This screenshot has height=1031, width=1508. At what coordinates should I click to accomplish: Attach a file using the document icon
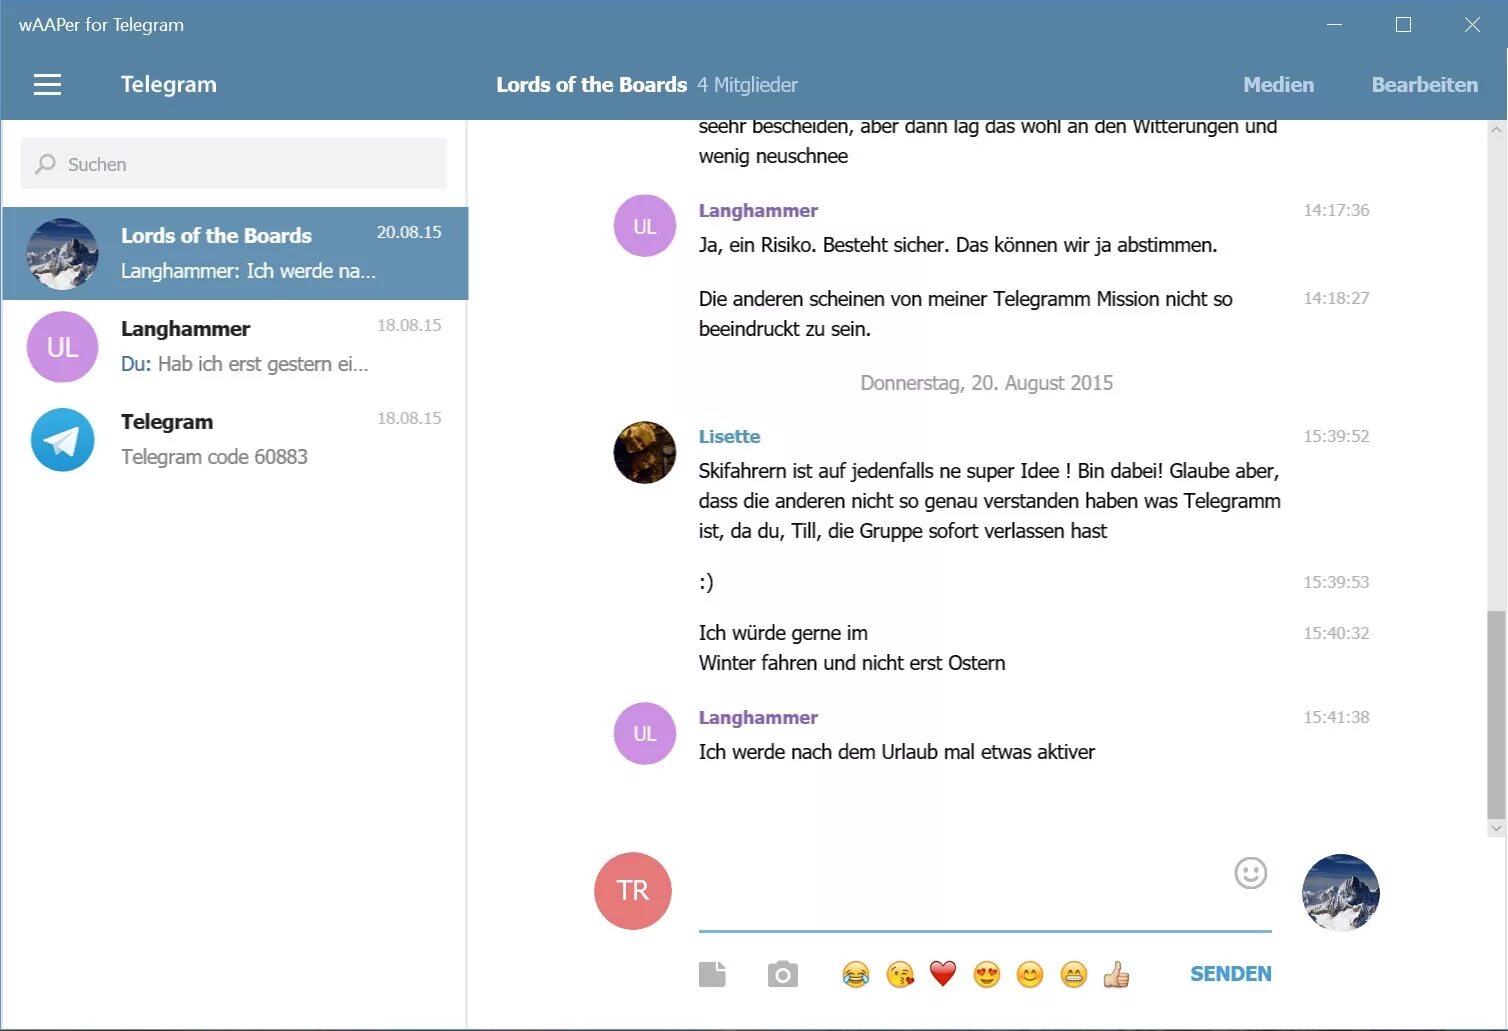coord(712,974)
